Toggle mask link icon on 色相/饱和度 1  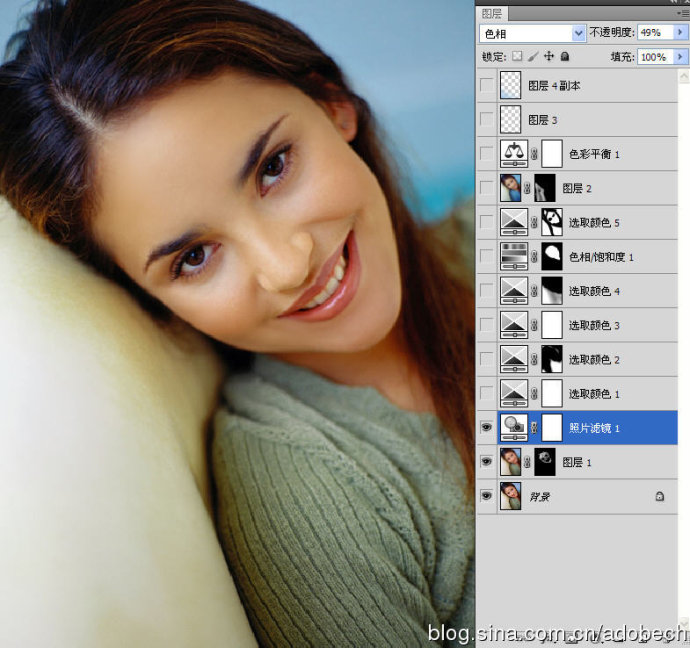click(x=534, y=256)
